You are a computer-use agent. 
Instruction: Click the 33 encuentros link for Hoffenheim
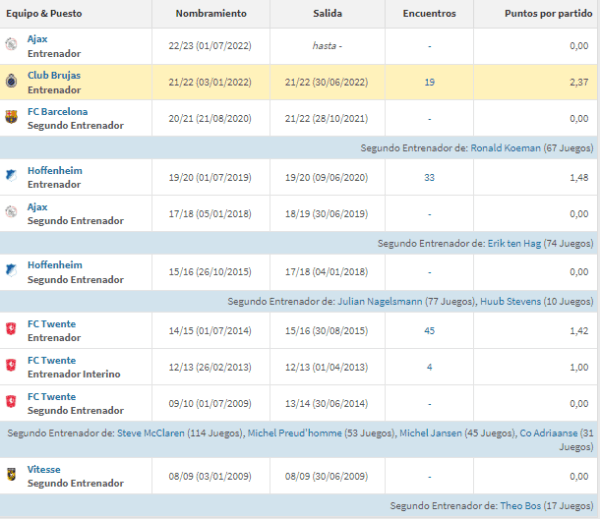pyautogui.click(x=429, y=178)
